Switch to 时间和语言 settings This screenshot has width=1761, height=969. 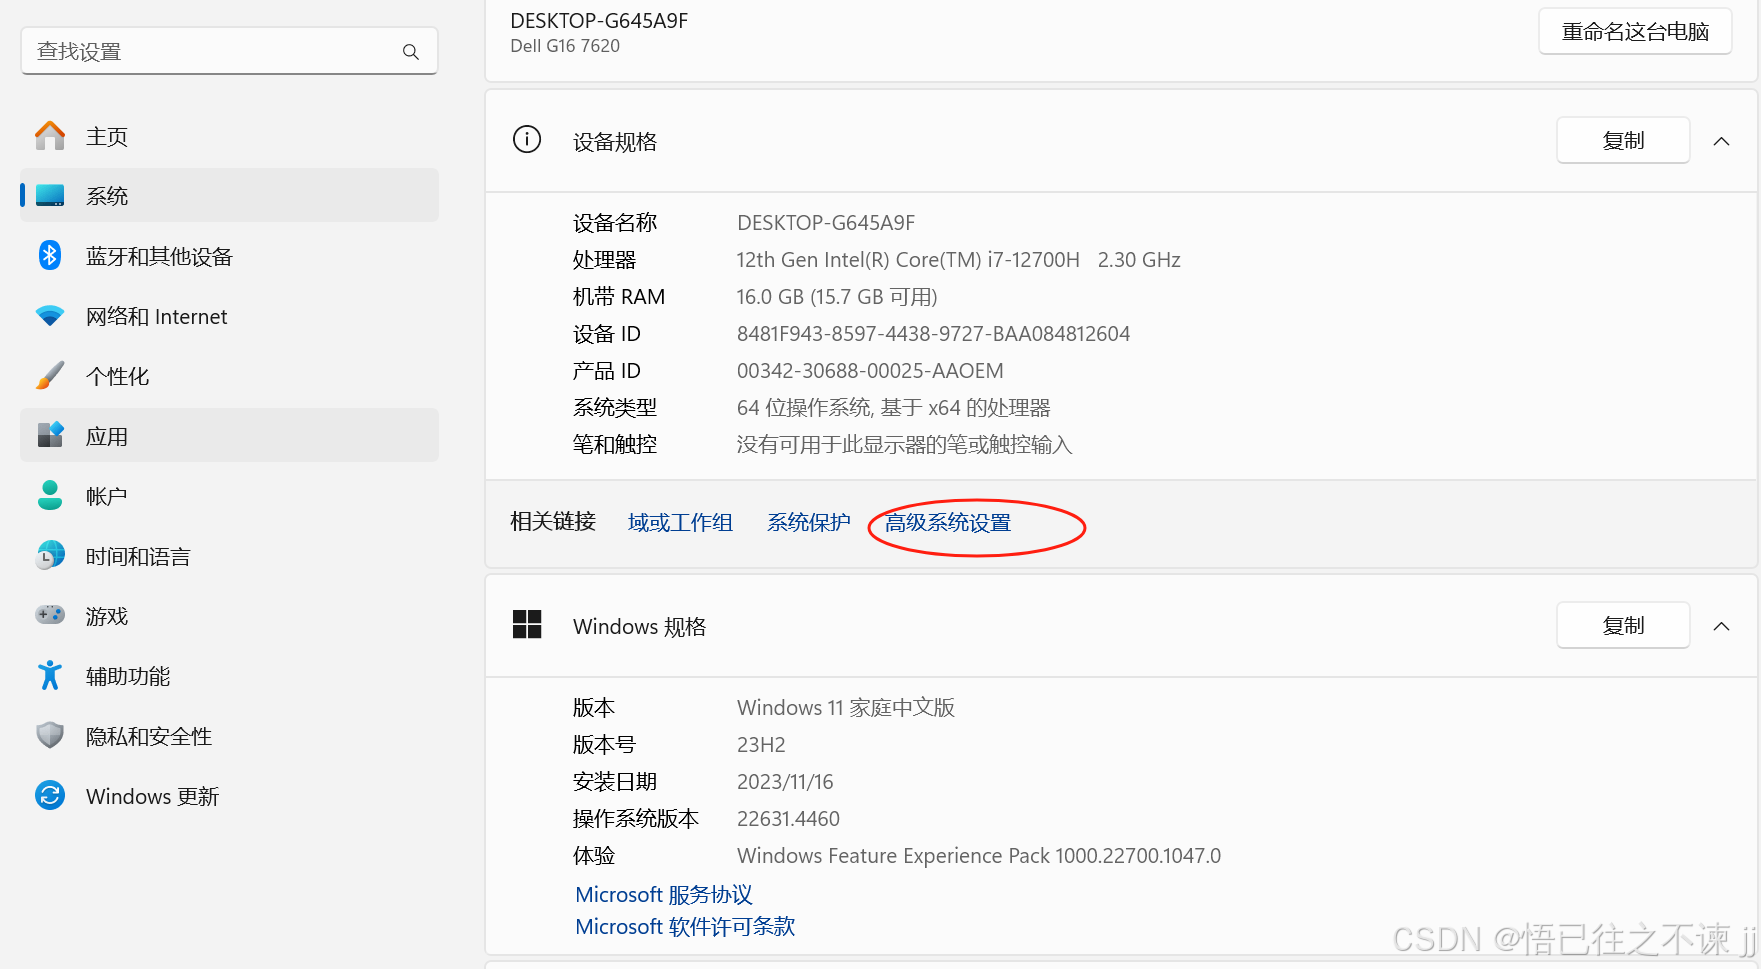pyautogui.click(x=229, y=556)
